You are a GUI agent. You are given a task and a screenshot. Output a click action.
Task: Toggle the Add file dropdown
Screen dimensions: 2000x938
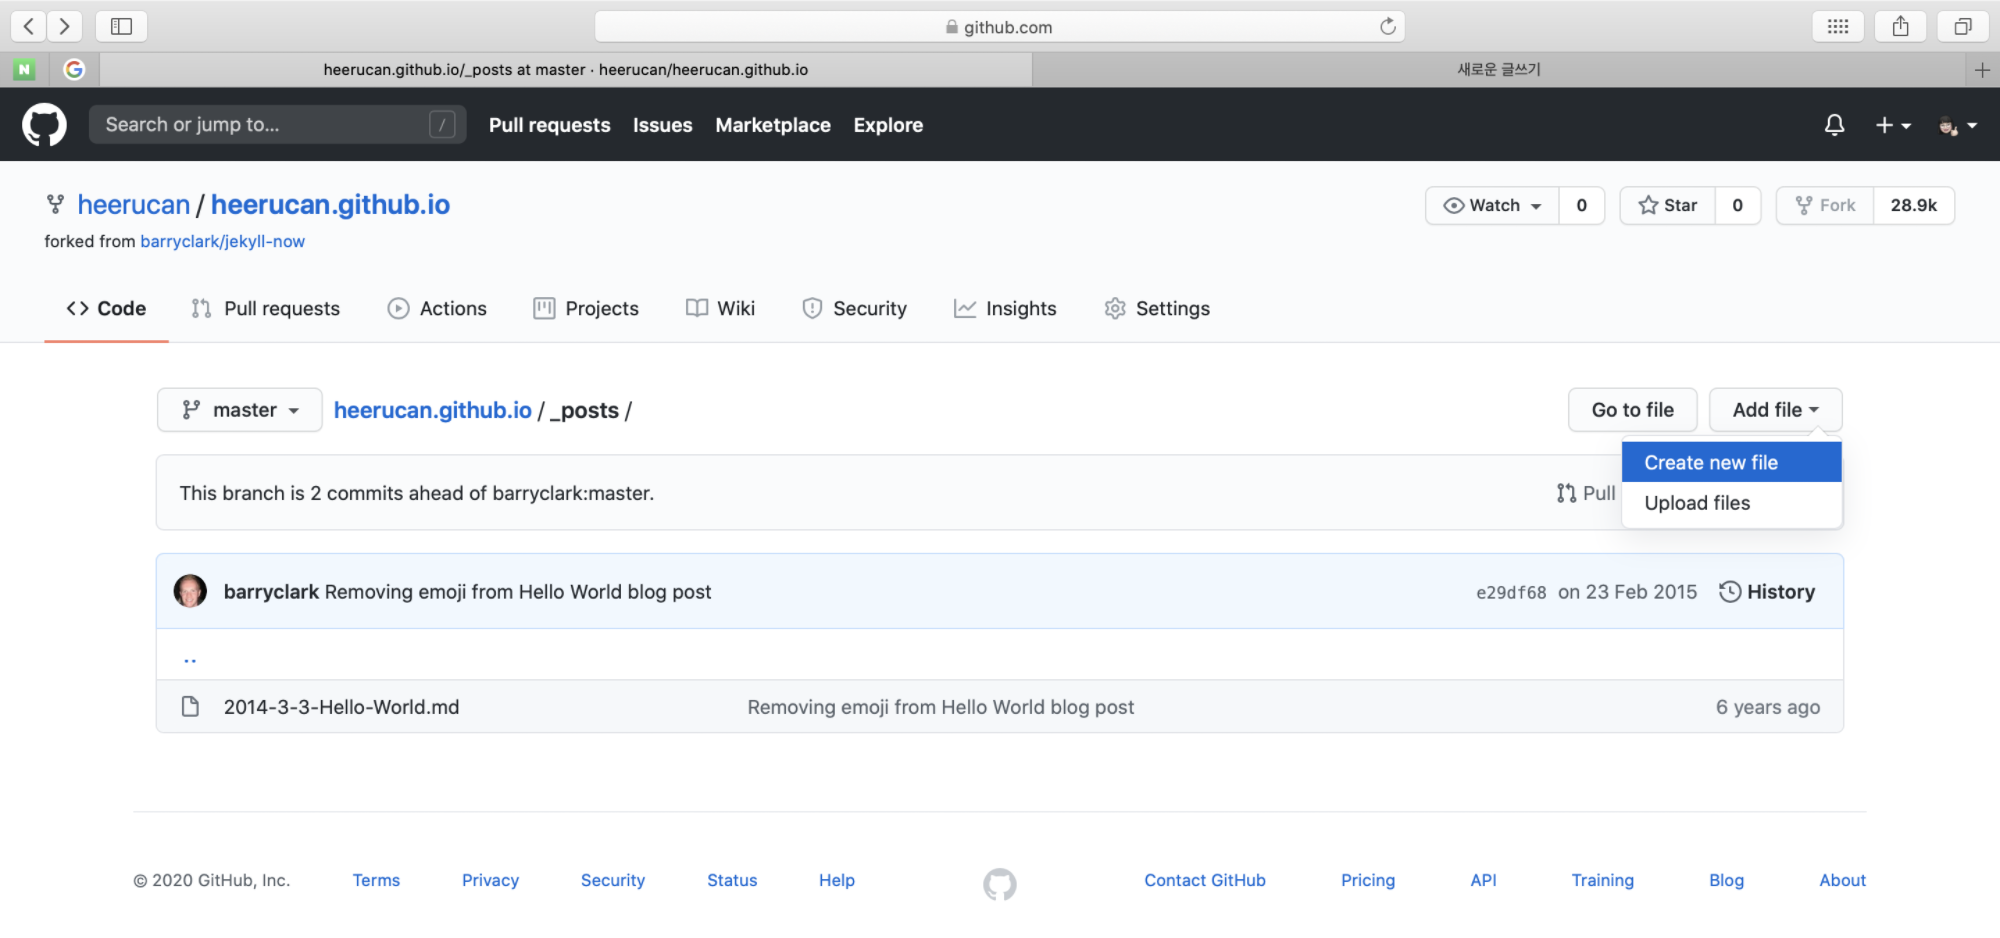(x=1775, y=410)
